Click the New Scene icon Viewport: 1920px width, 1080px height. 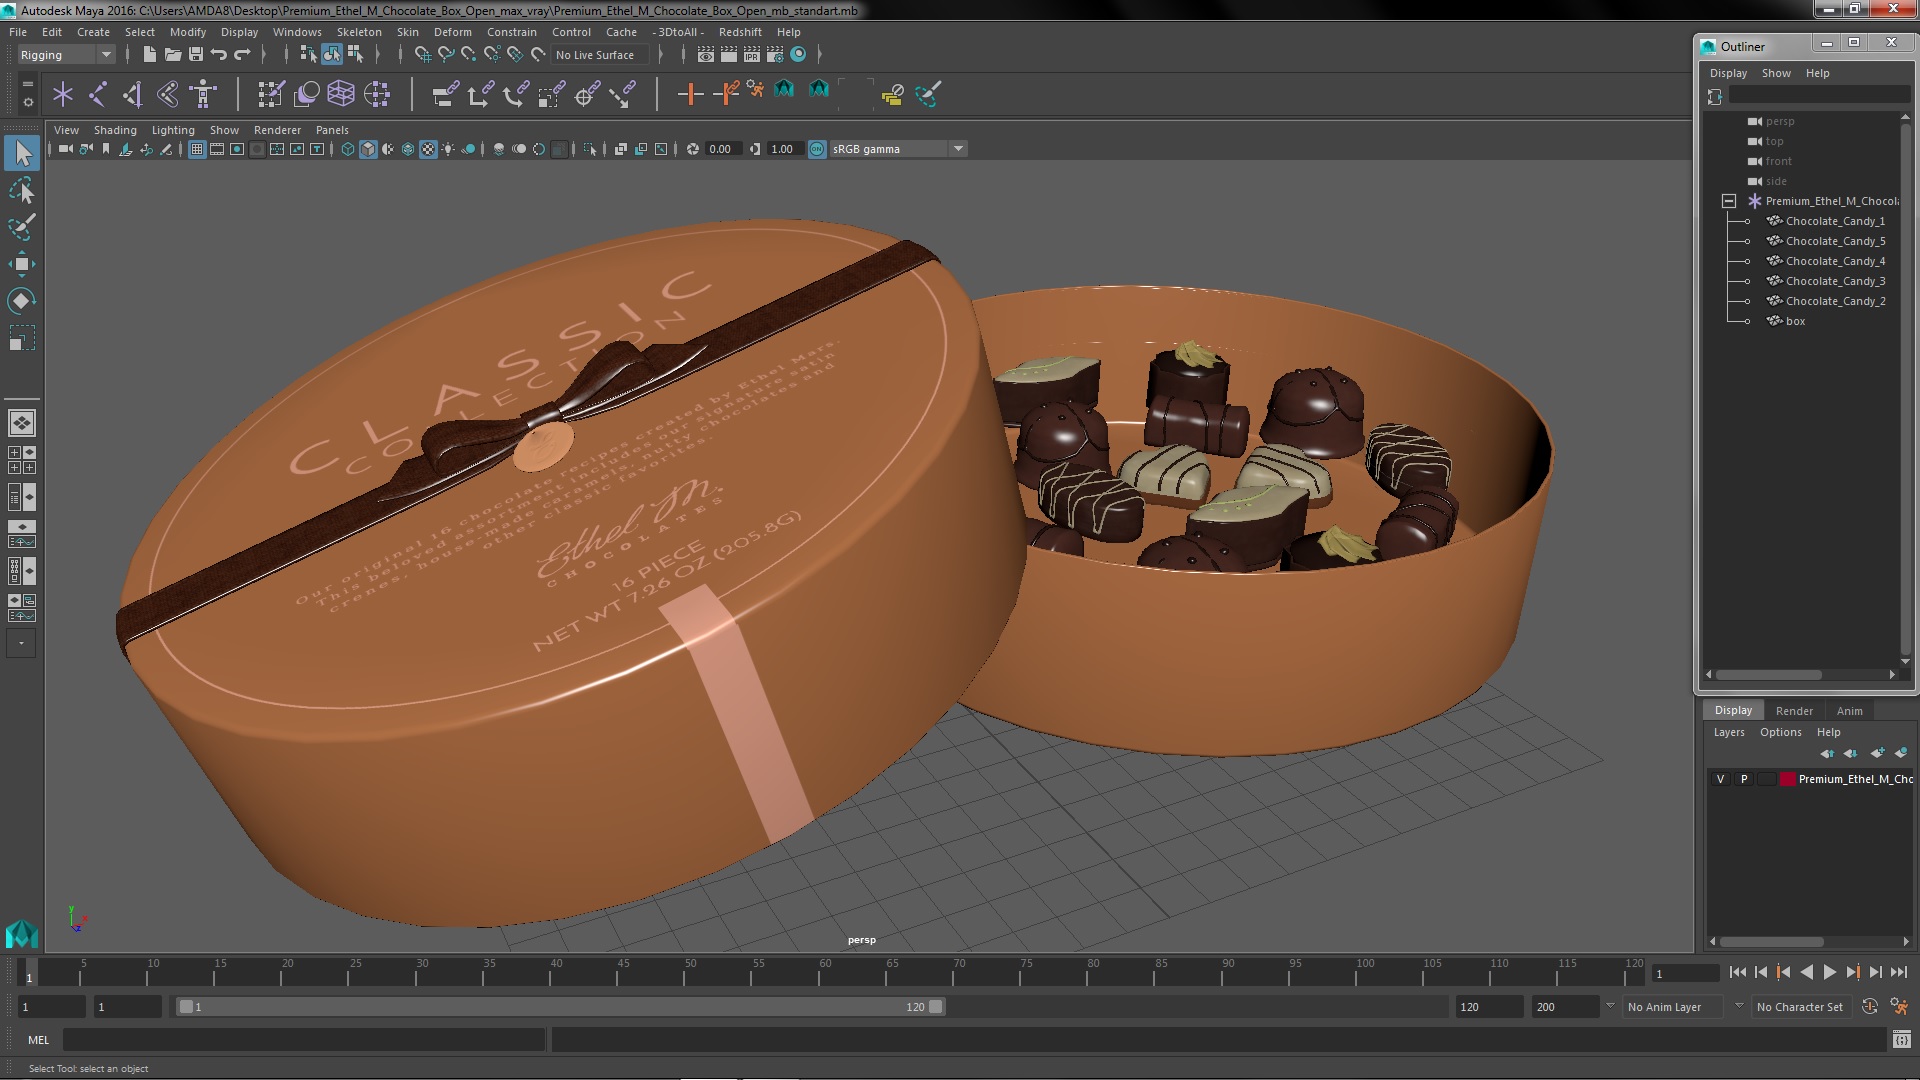(150, 55)
